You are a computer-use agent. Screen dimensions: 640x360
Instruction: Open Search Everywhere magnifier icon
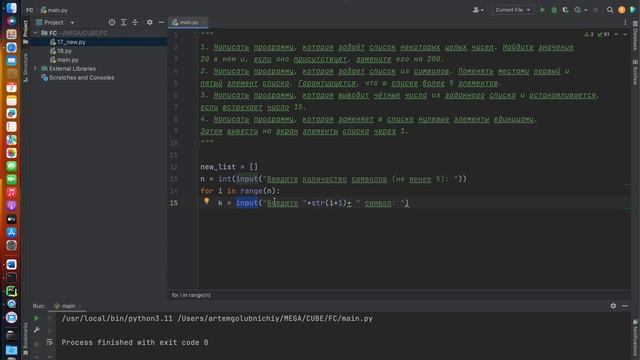610,10
